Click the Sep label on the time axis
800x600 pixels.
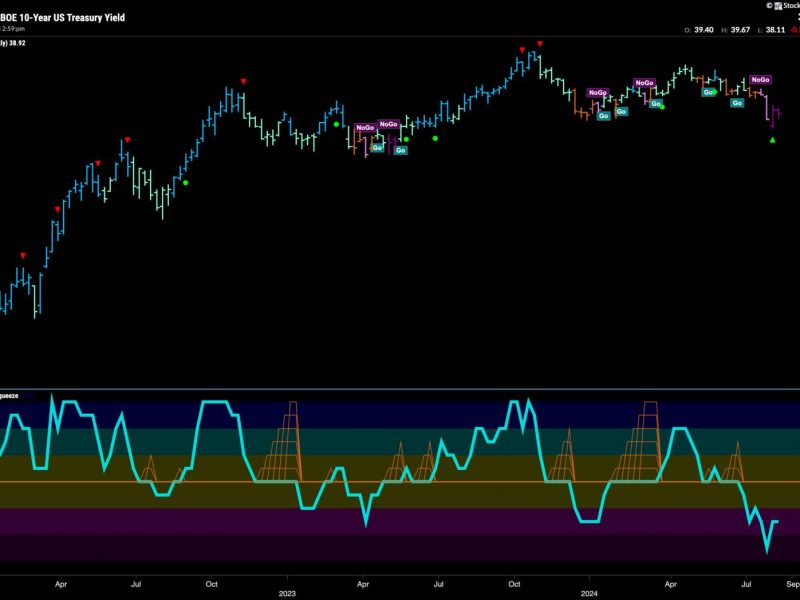click(793, 584)
